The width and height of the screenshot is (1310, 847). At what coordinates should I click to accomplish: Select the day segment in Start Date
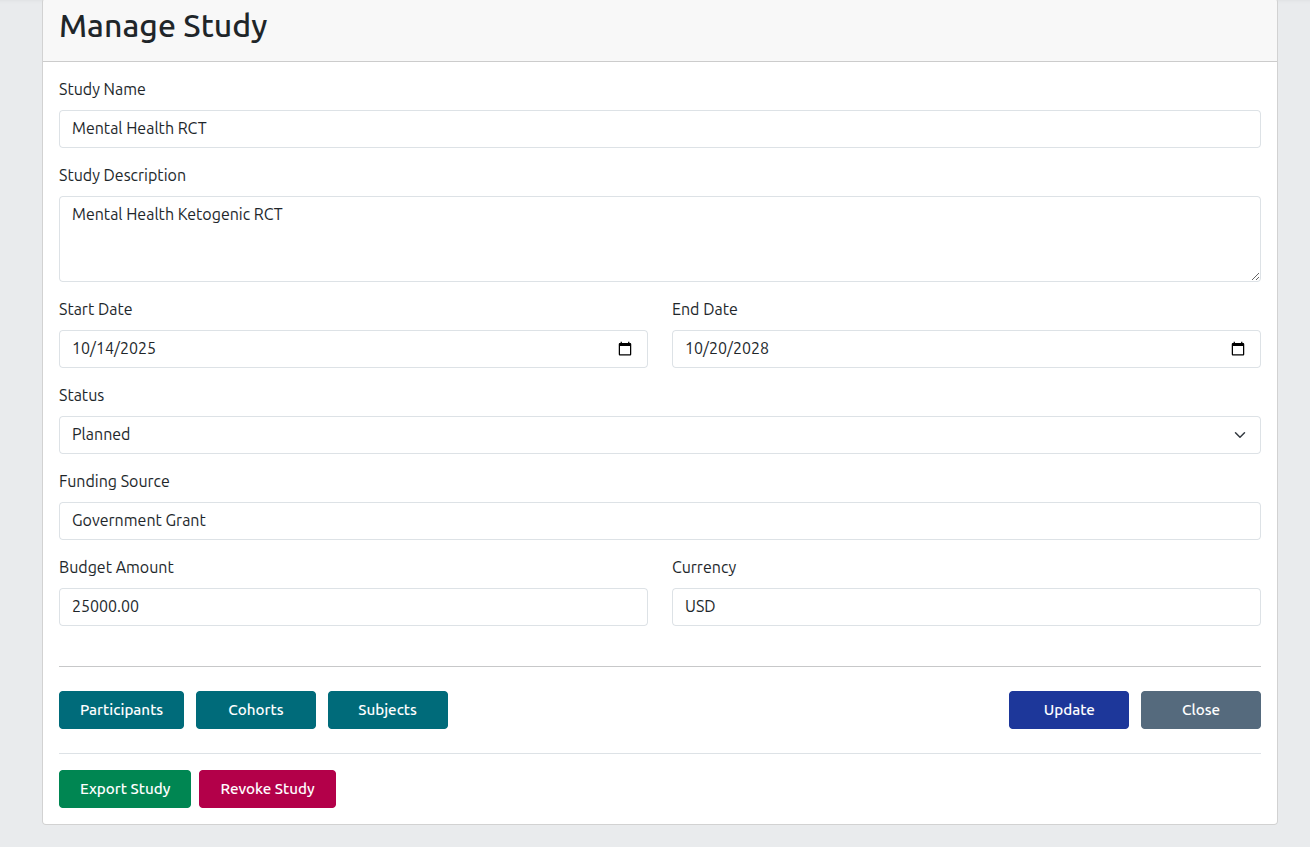106,349
